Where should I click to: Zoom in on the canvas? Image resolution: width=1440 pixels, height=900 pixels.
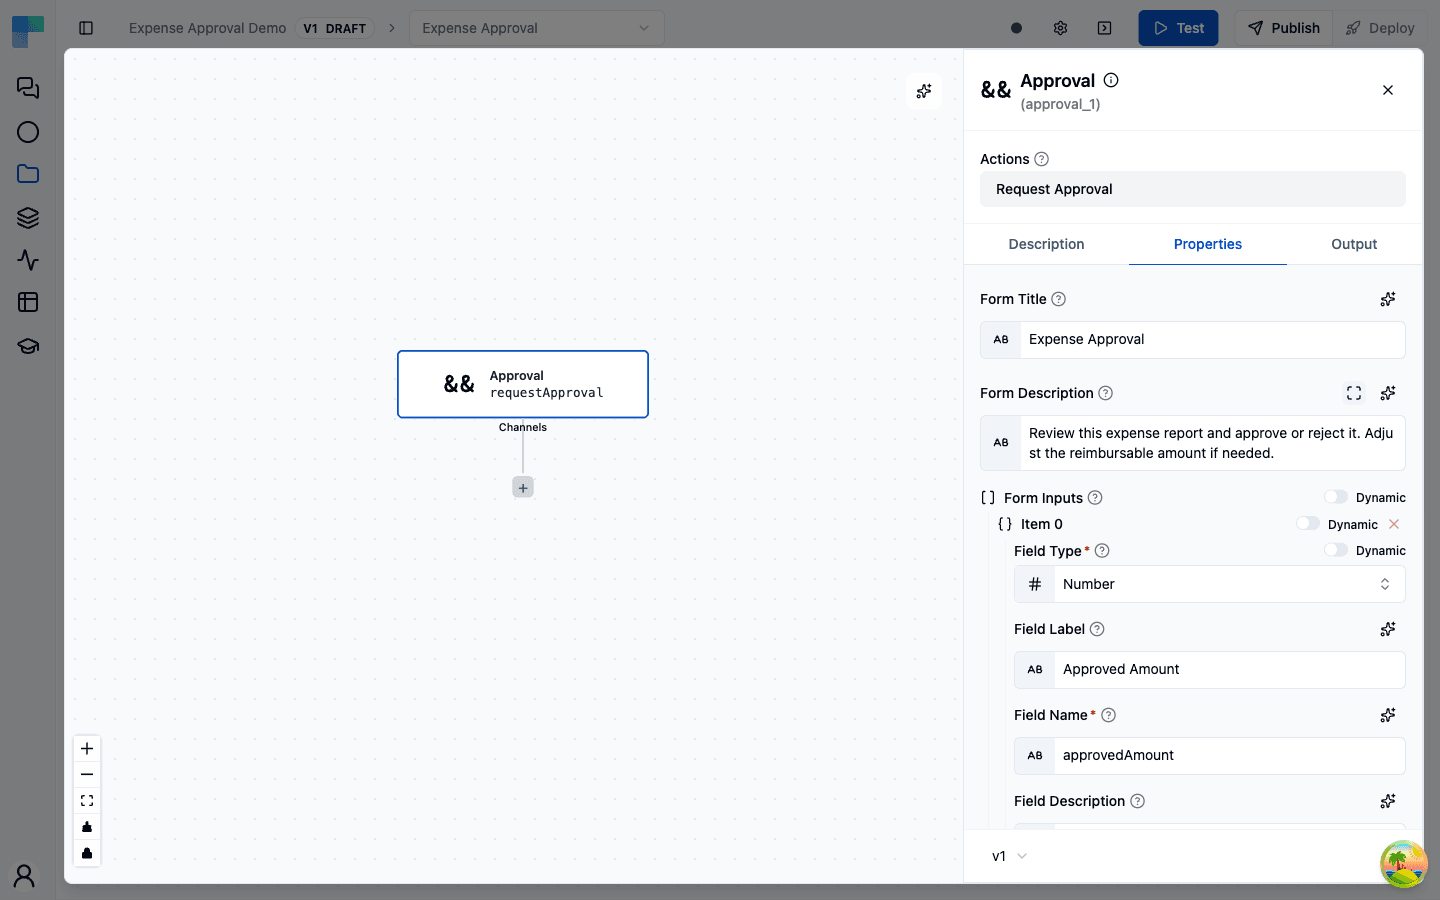pos(87,749)
